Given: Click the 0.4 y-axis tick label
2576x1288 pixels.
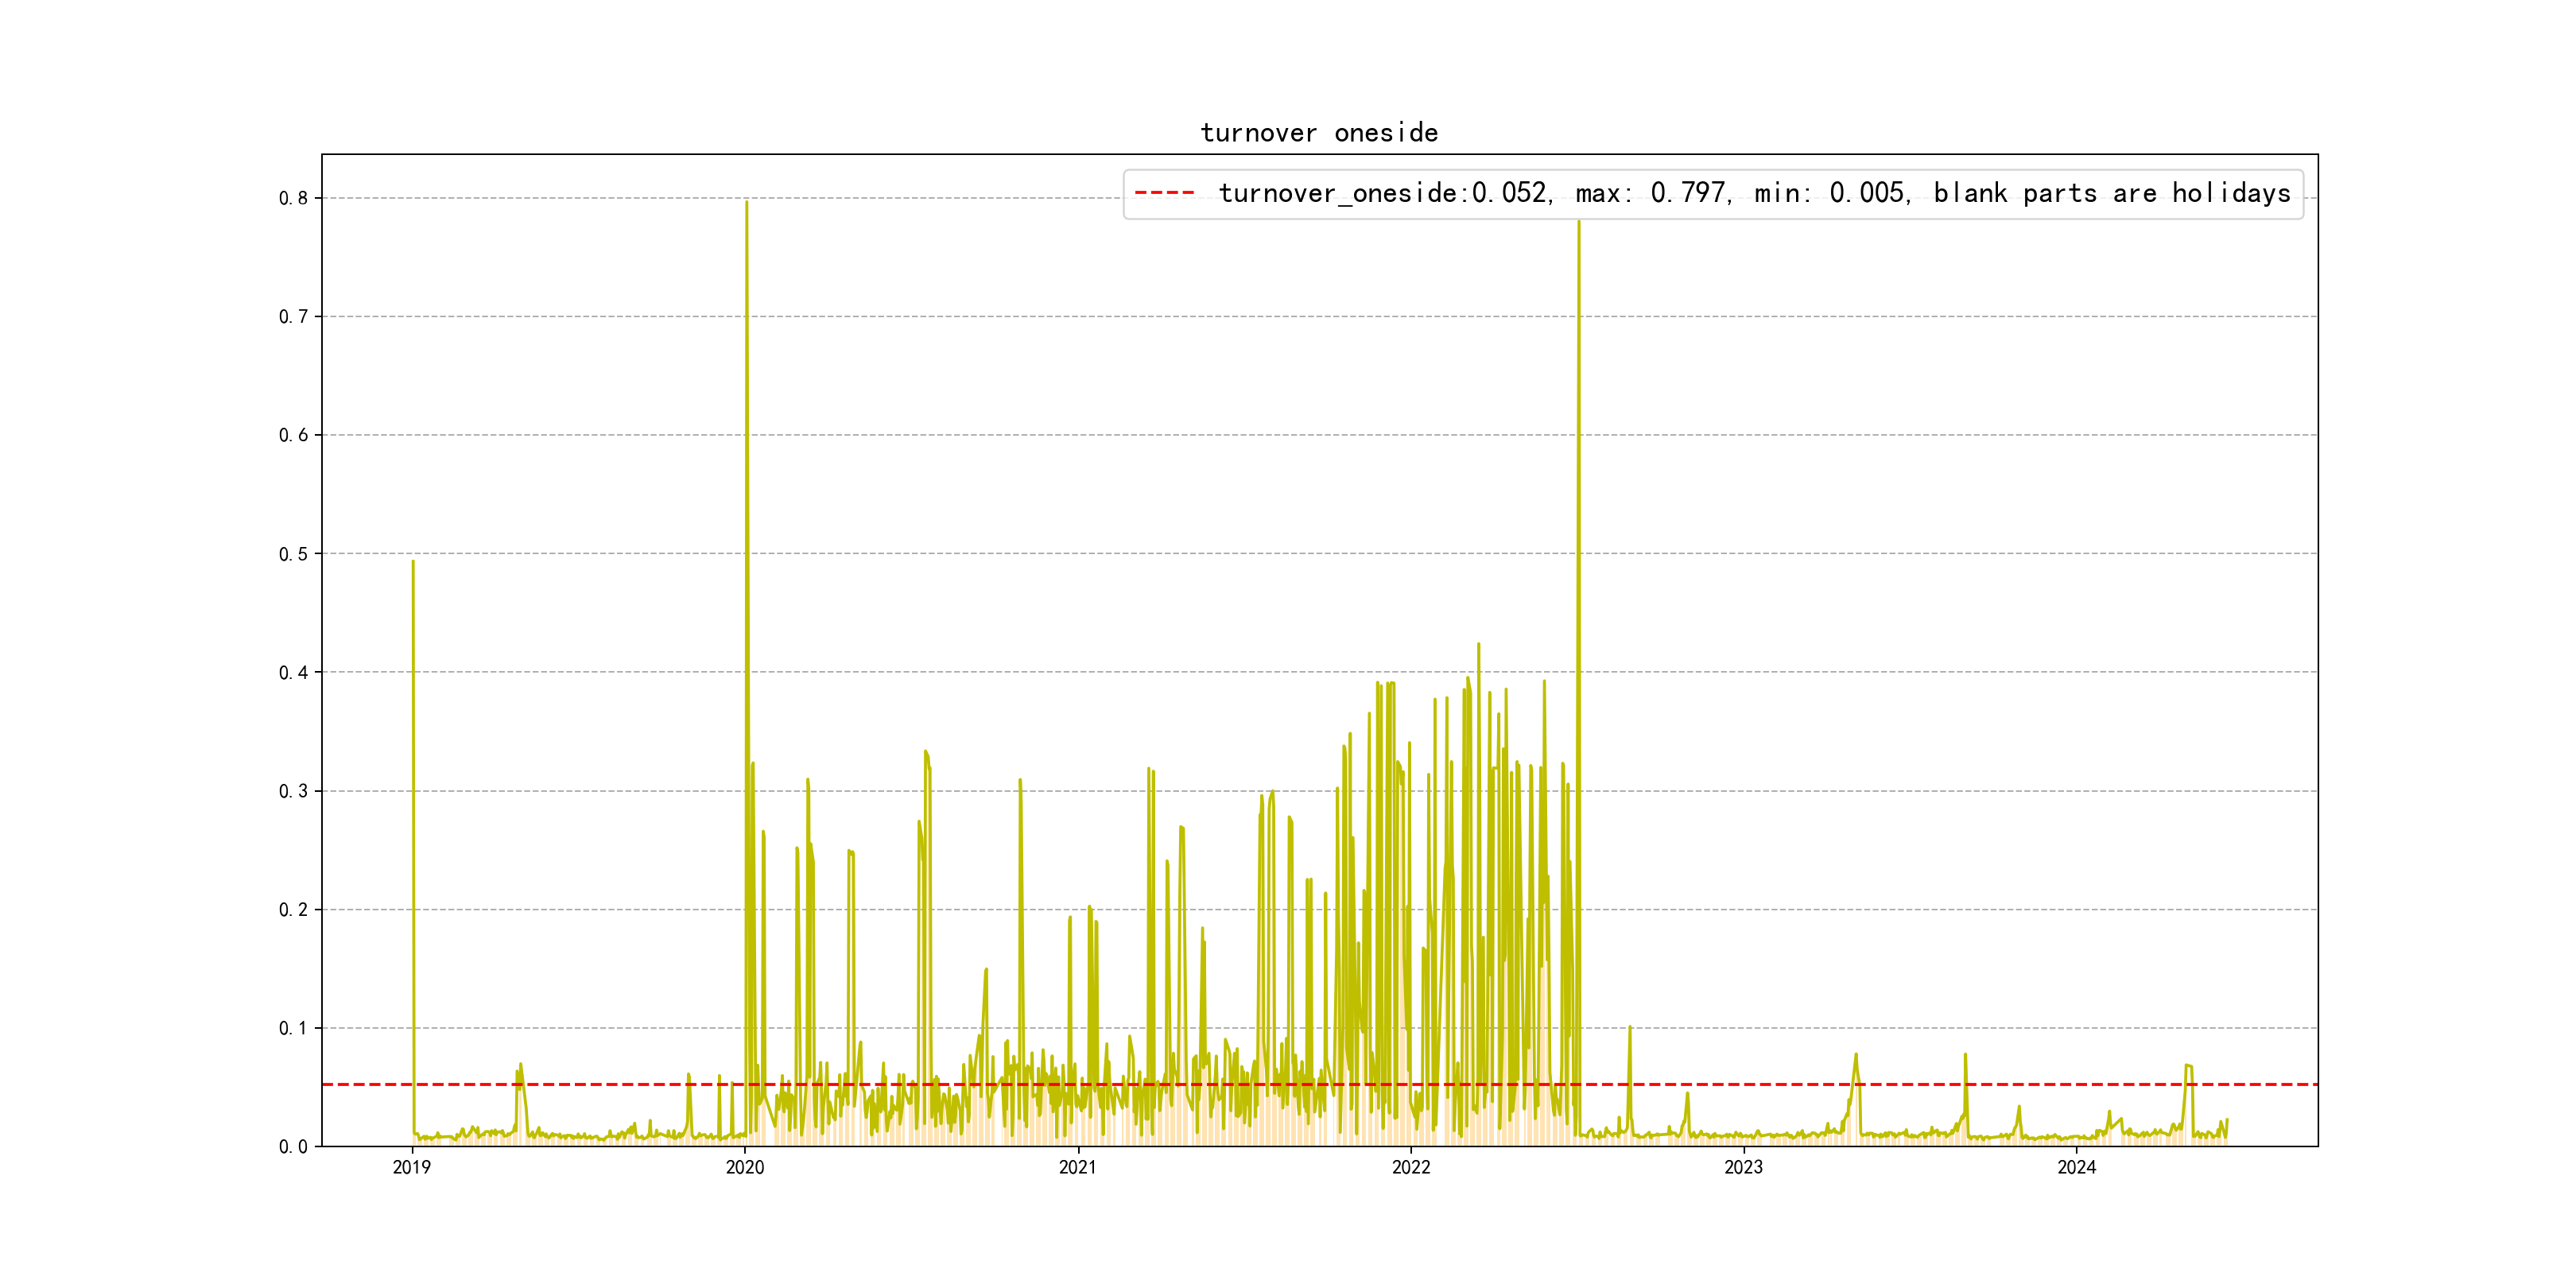Looking at the screenshot, I should pos(293,672).
